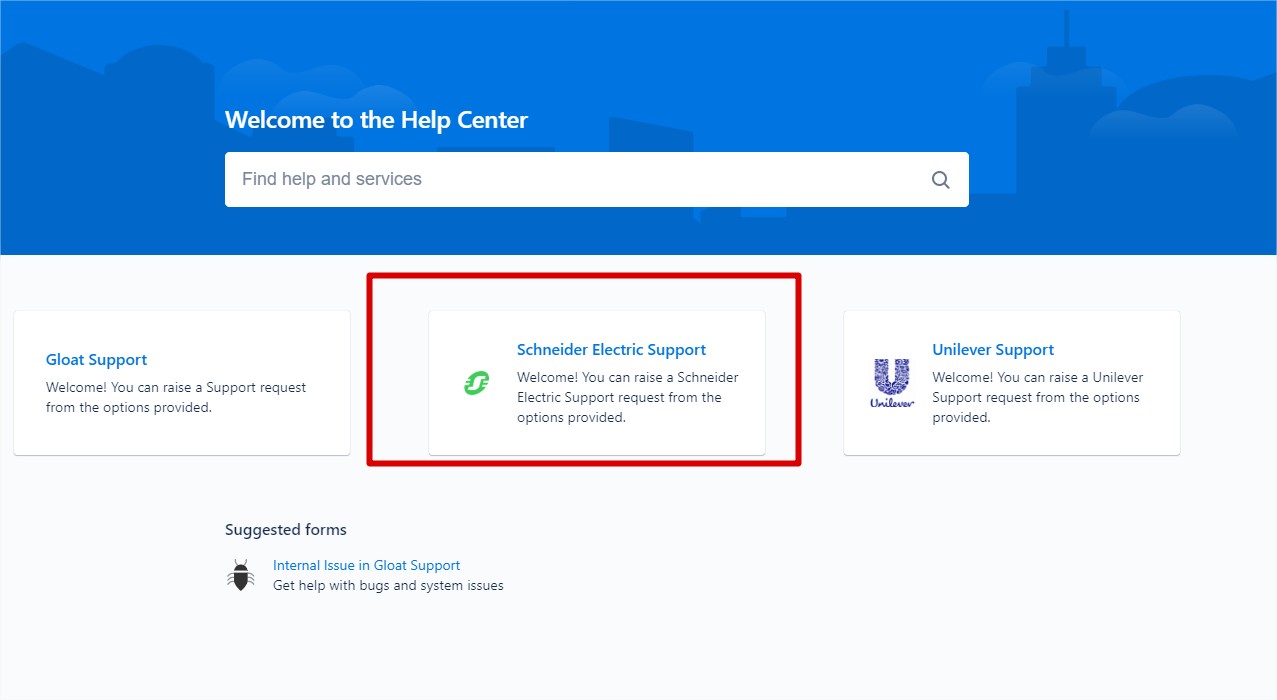Click Gloat Support card description text
The width and height of the screenshot is (1277, 700).
point(176,397)
